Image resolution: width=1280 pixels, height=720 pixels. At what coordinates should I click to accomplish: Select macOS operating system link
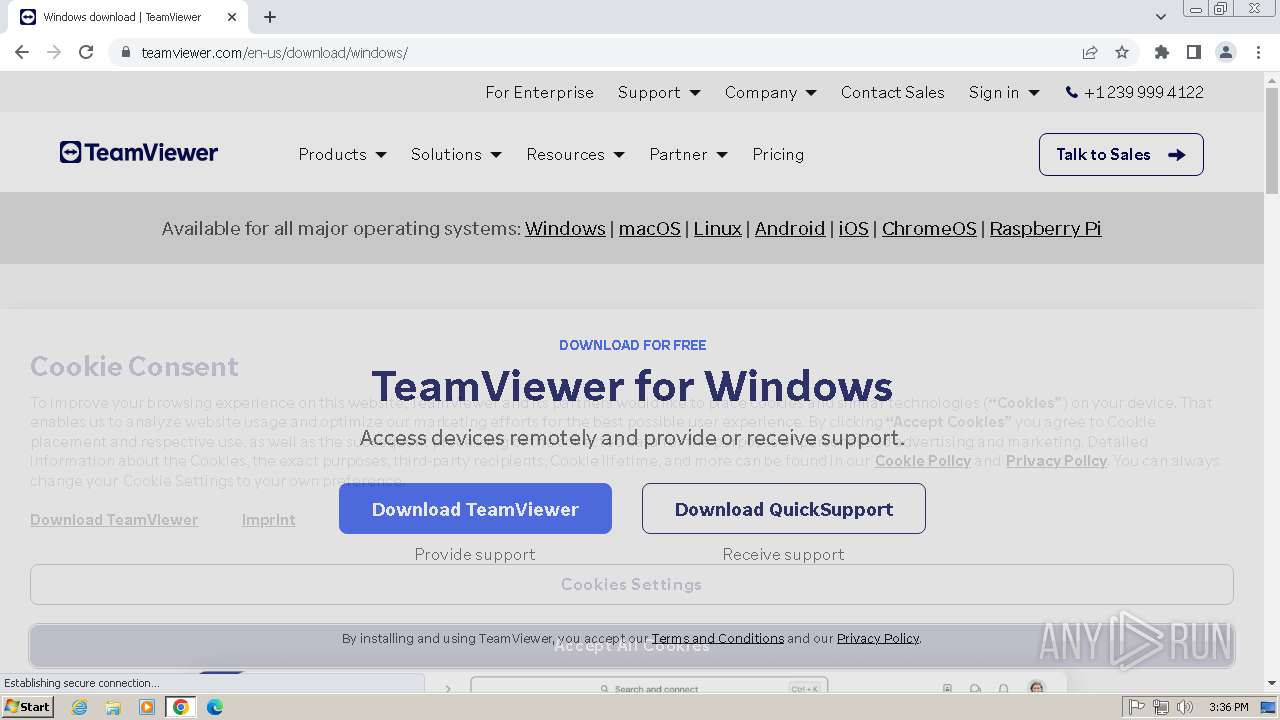click(x=650, y=228)
